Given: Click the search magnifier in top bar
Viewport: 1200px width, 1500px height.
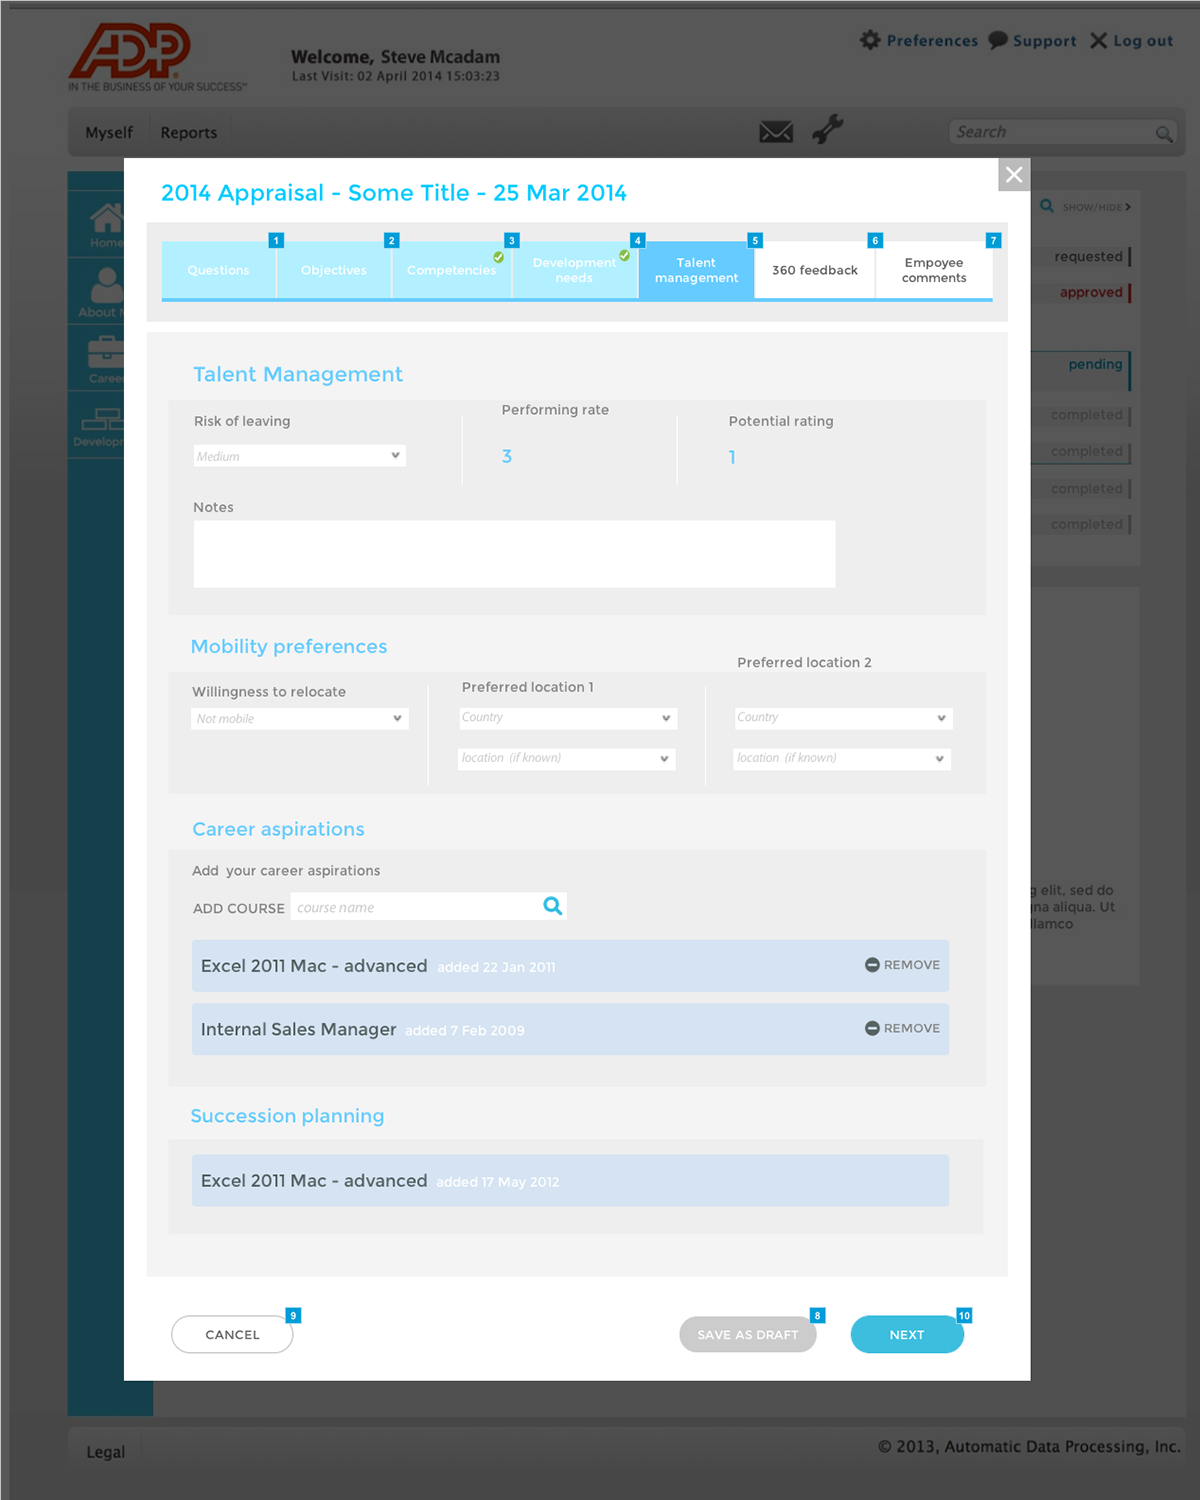Looking at the screenshot, I should point(1164,133).
